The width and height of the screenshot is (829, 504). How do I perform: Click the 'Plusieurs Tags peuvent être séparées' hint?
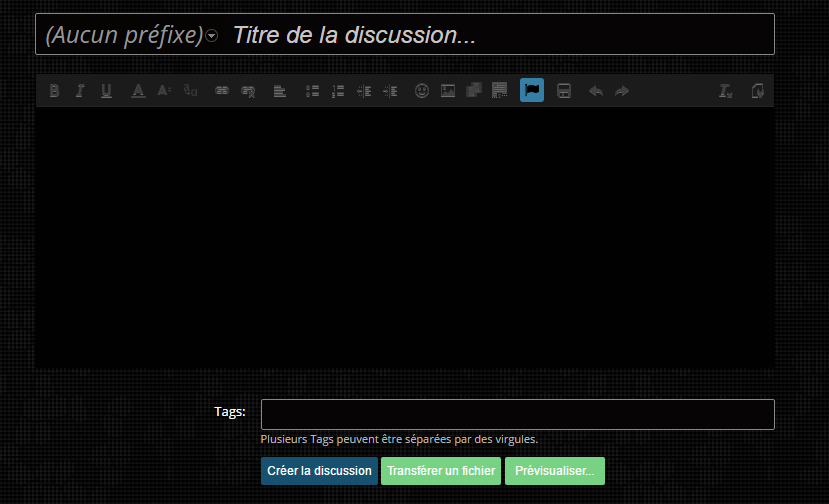pyautogui.click(x=399, y=439)
